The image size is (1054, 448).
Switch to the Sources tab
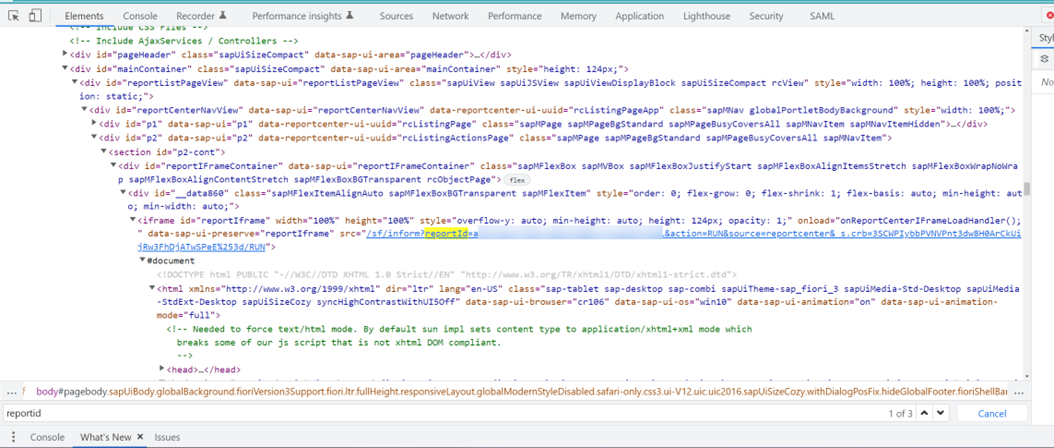pos(396,16)
